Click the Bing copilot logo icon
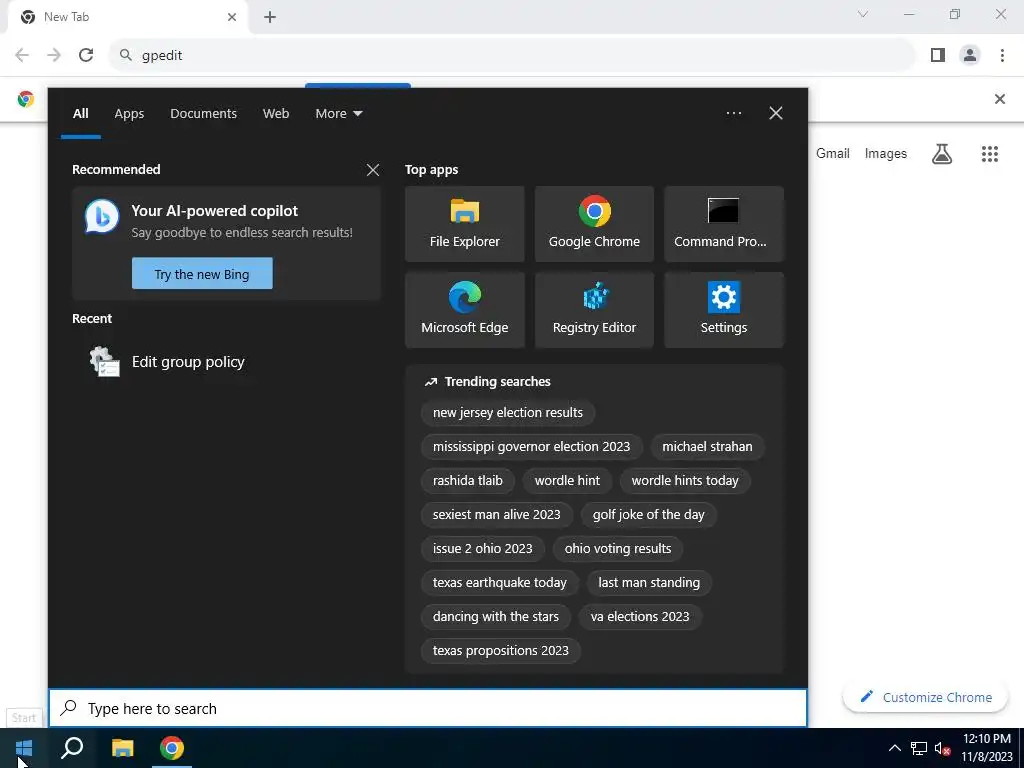The image size is (1024, 768). 102,216
